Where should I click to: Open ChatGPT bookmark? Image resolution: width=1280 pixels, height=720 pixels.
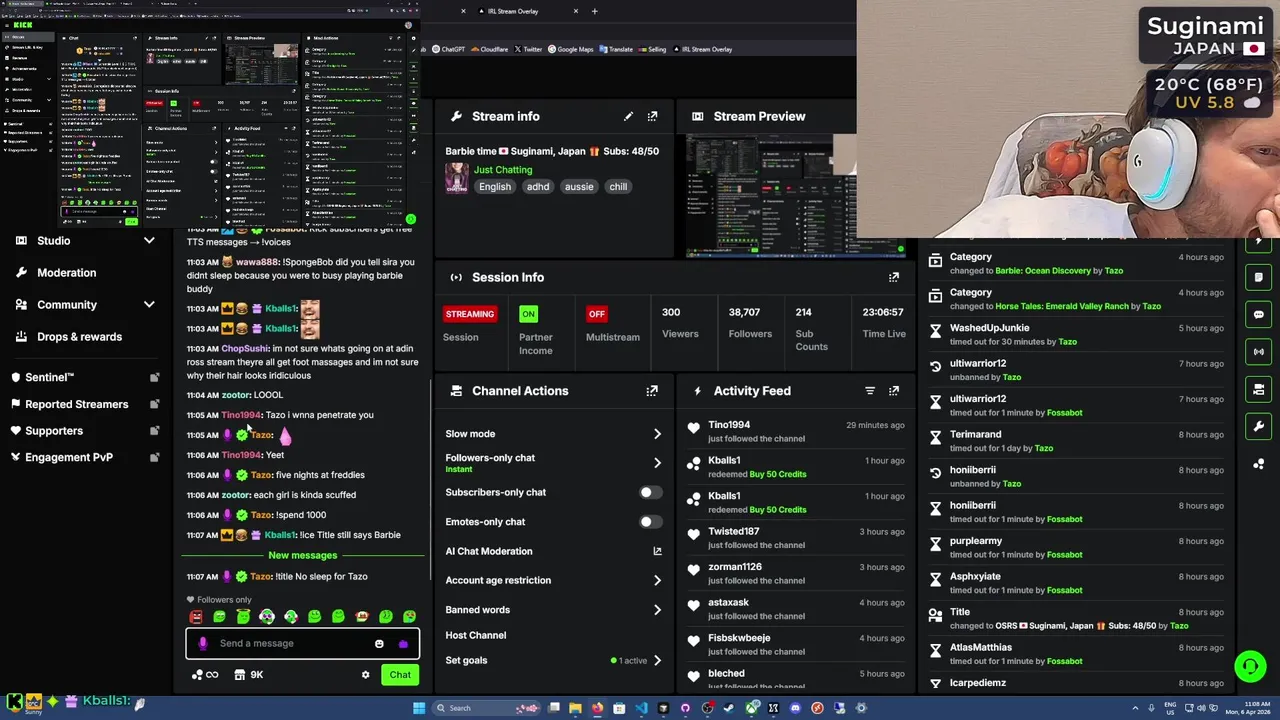(448, 49)
